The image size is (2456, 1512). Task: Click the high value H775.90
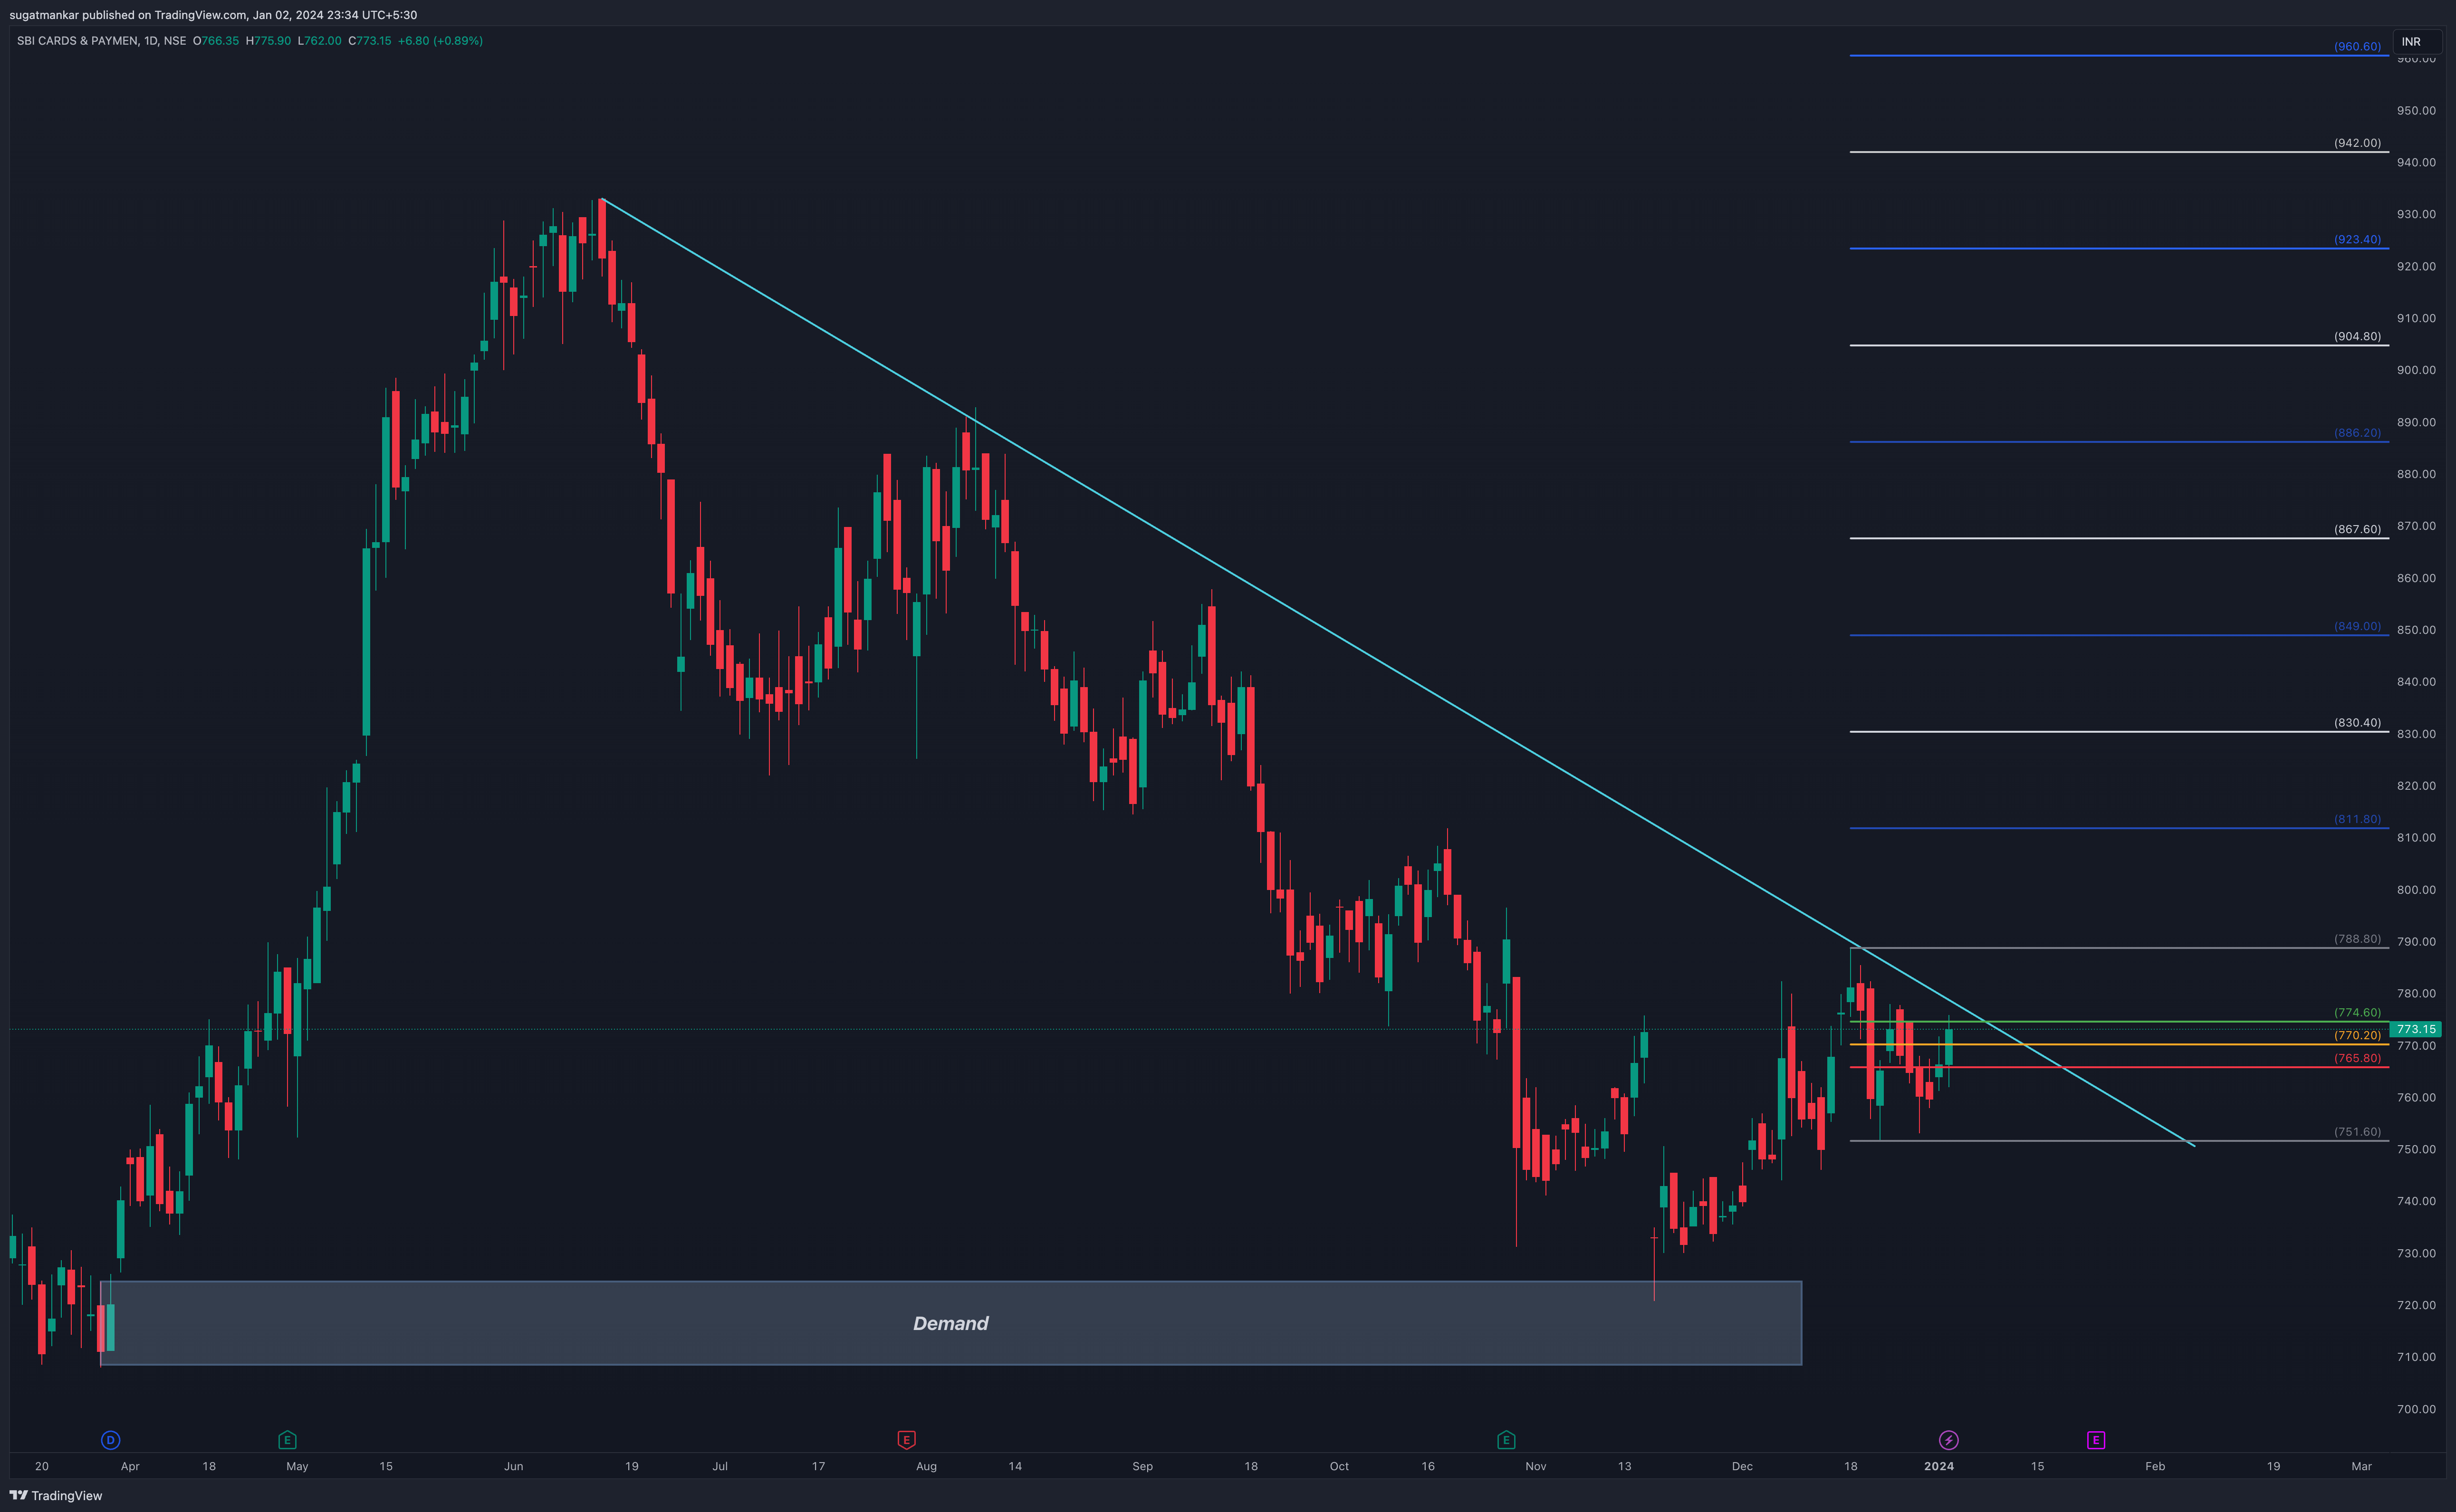(268, 41)
